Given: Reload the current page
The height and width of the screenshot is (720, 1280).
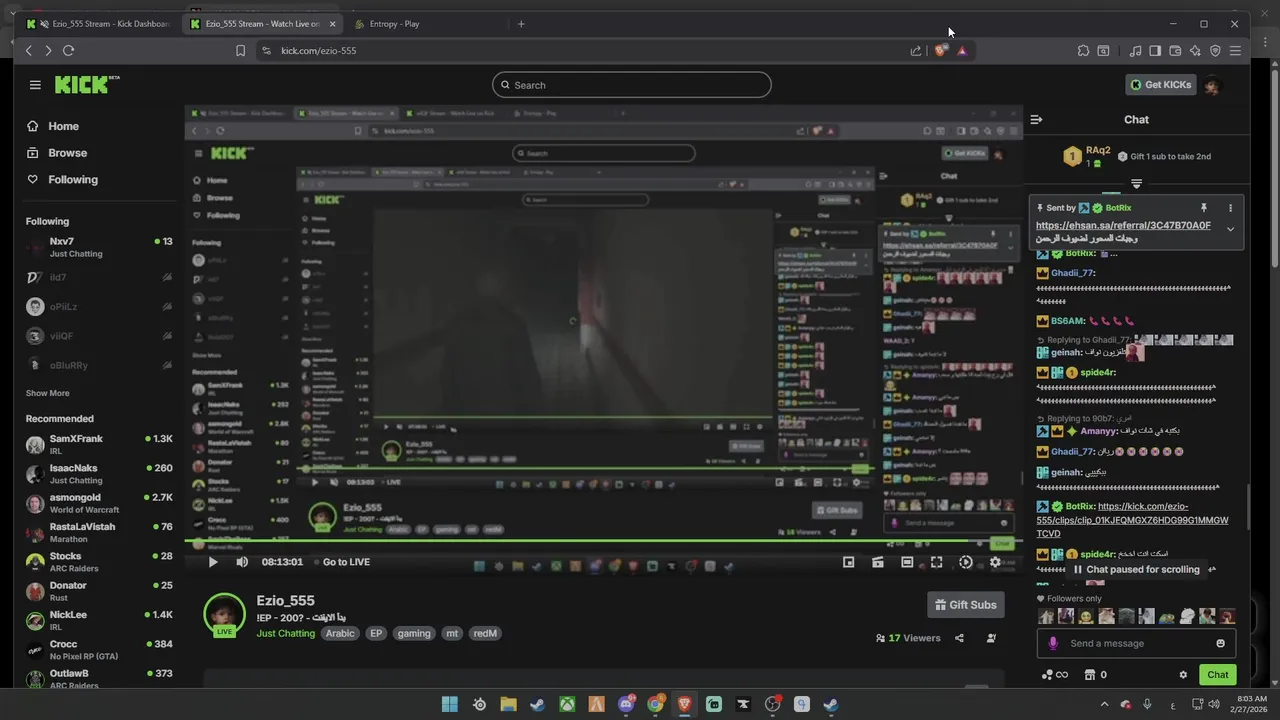Looking at the screenshot, I should [x=68, y=50].
